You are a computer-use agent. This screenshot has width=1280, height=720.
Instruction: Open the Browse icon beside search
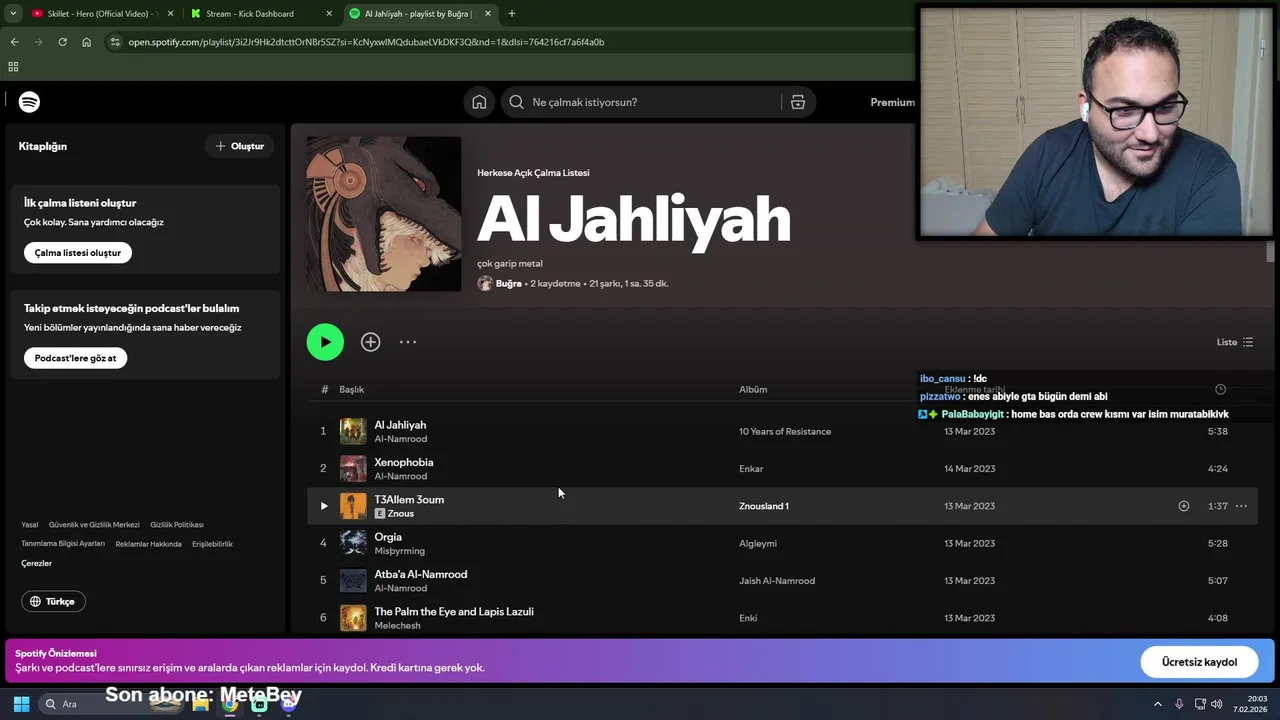(798, 102)
